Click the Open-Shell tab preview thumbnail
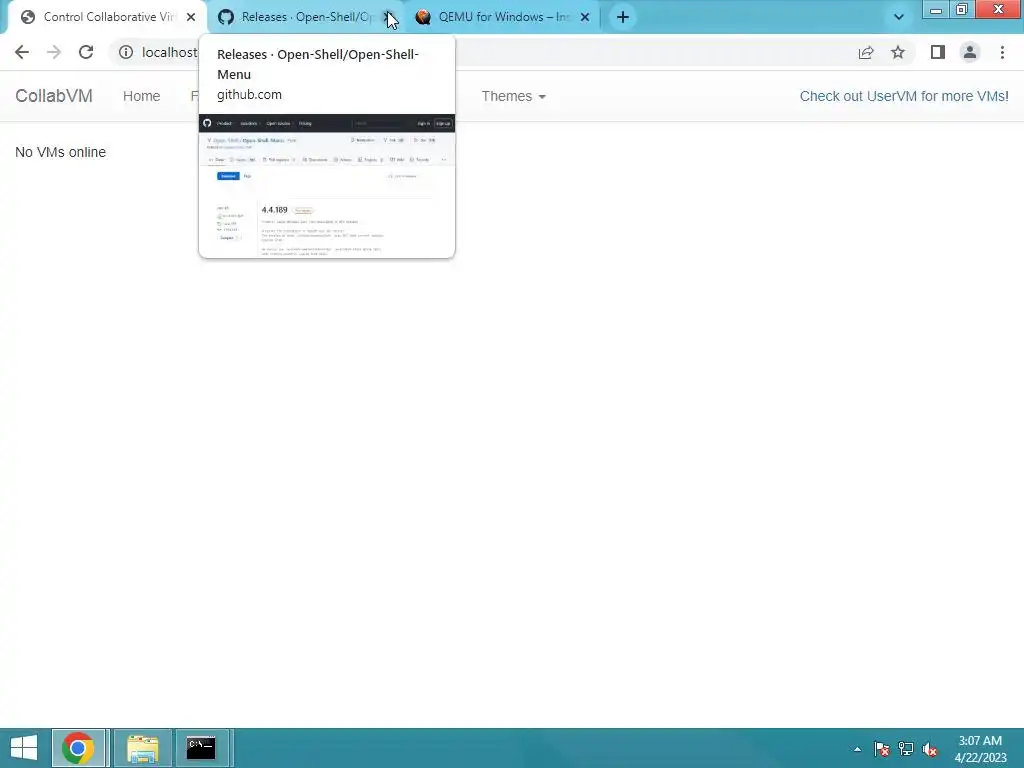 [327, 185]
